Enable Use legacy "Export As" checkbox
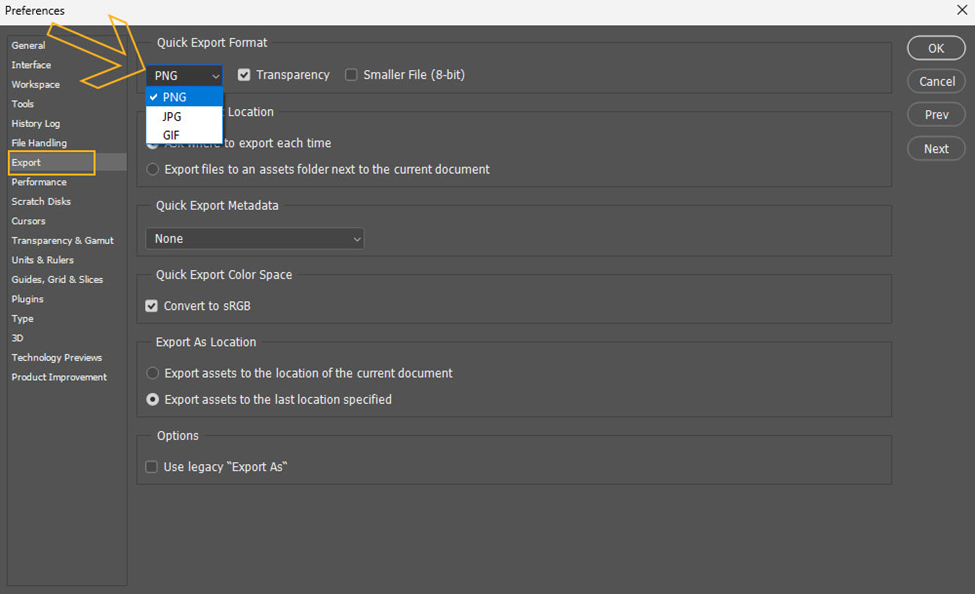975x594 pixels. point(152,467)
